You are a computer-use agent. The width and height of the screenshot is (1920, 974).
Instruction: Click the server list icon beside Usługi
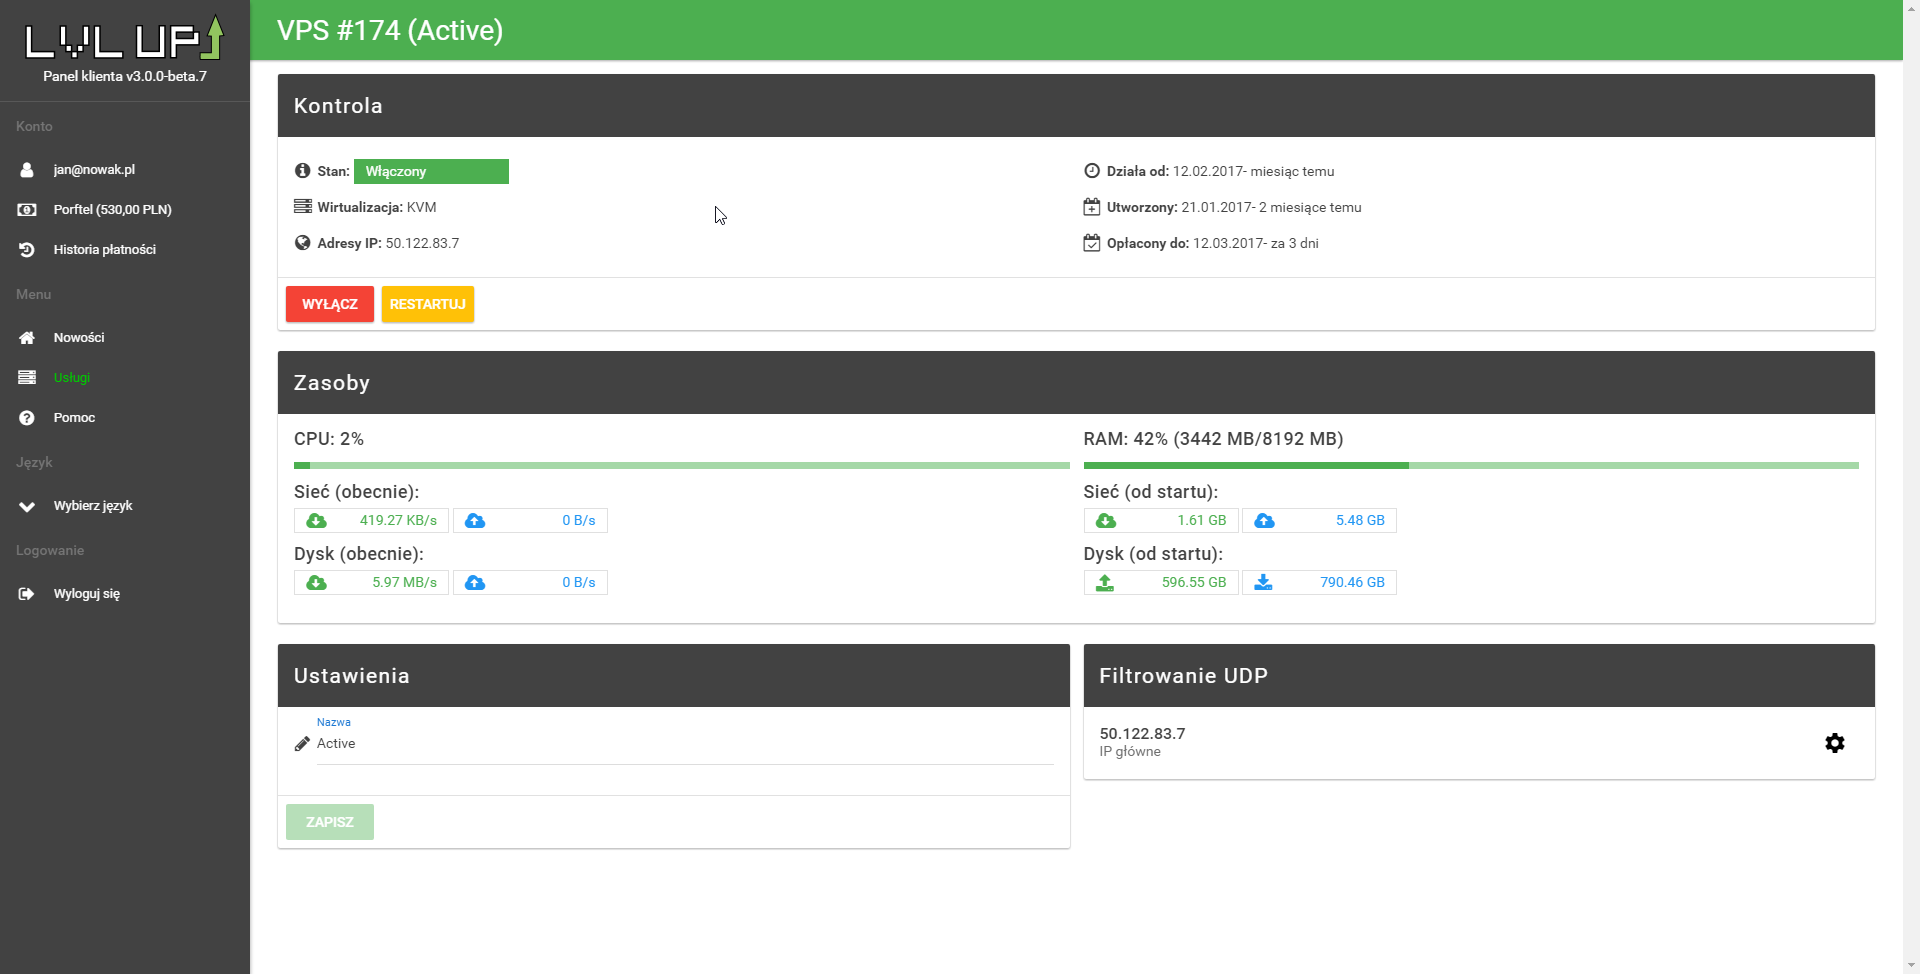[x=27, y=378]
